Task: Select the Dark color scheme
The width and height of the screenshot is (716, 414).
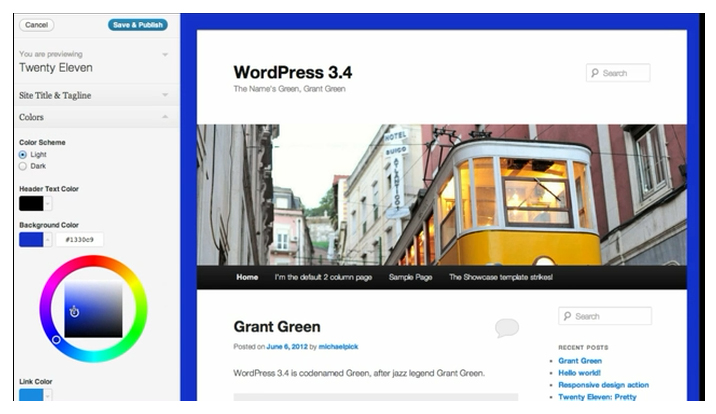Action: 22,166
